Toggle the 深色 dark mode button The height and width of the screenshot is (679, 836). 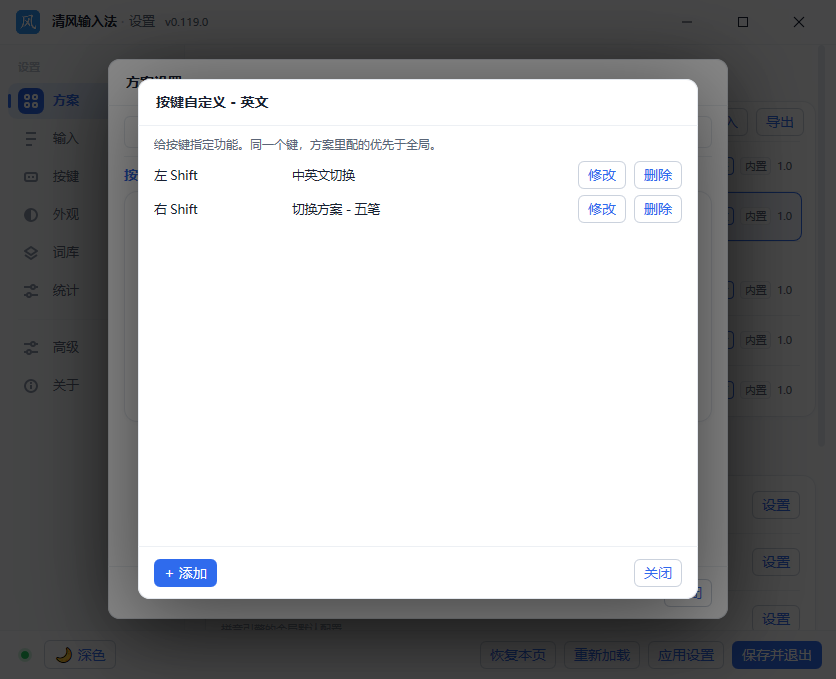[x=80, y=654]
